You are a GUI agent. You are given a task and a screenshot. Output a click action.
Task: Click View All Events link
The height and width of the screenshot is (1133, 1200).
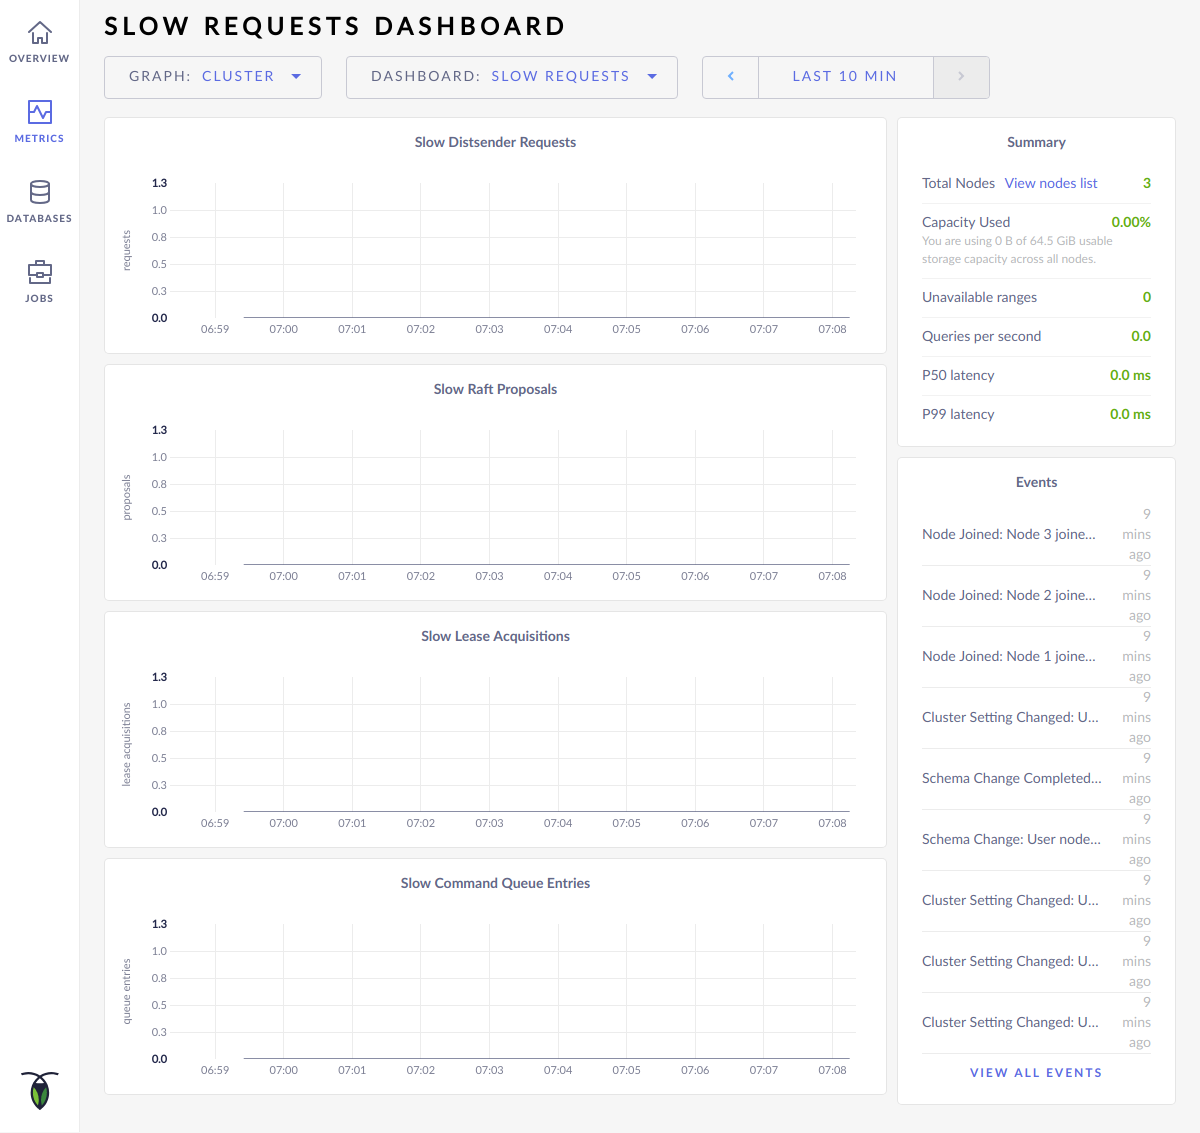click(x=1036, y=1072)
